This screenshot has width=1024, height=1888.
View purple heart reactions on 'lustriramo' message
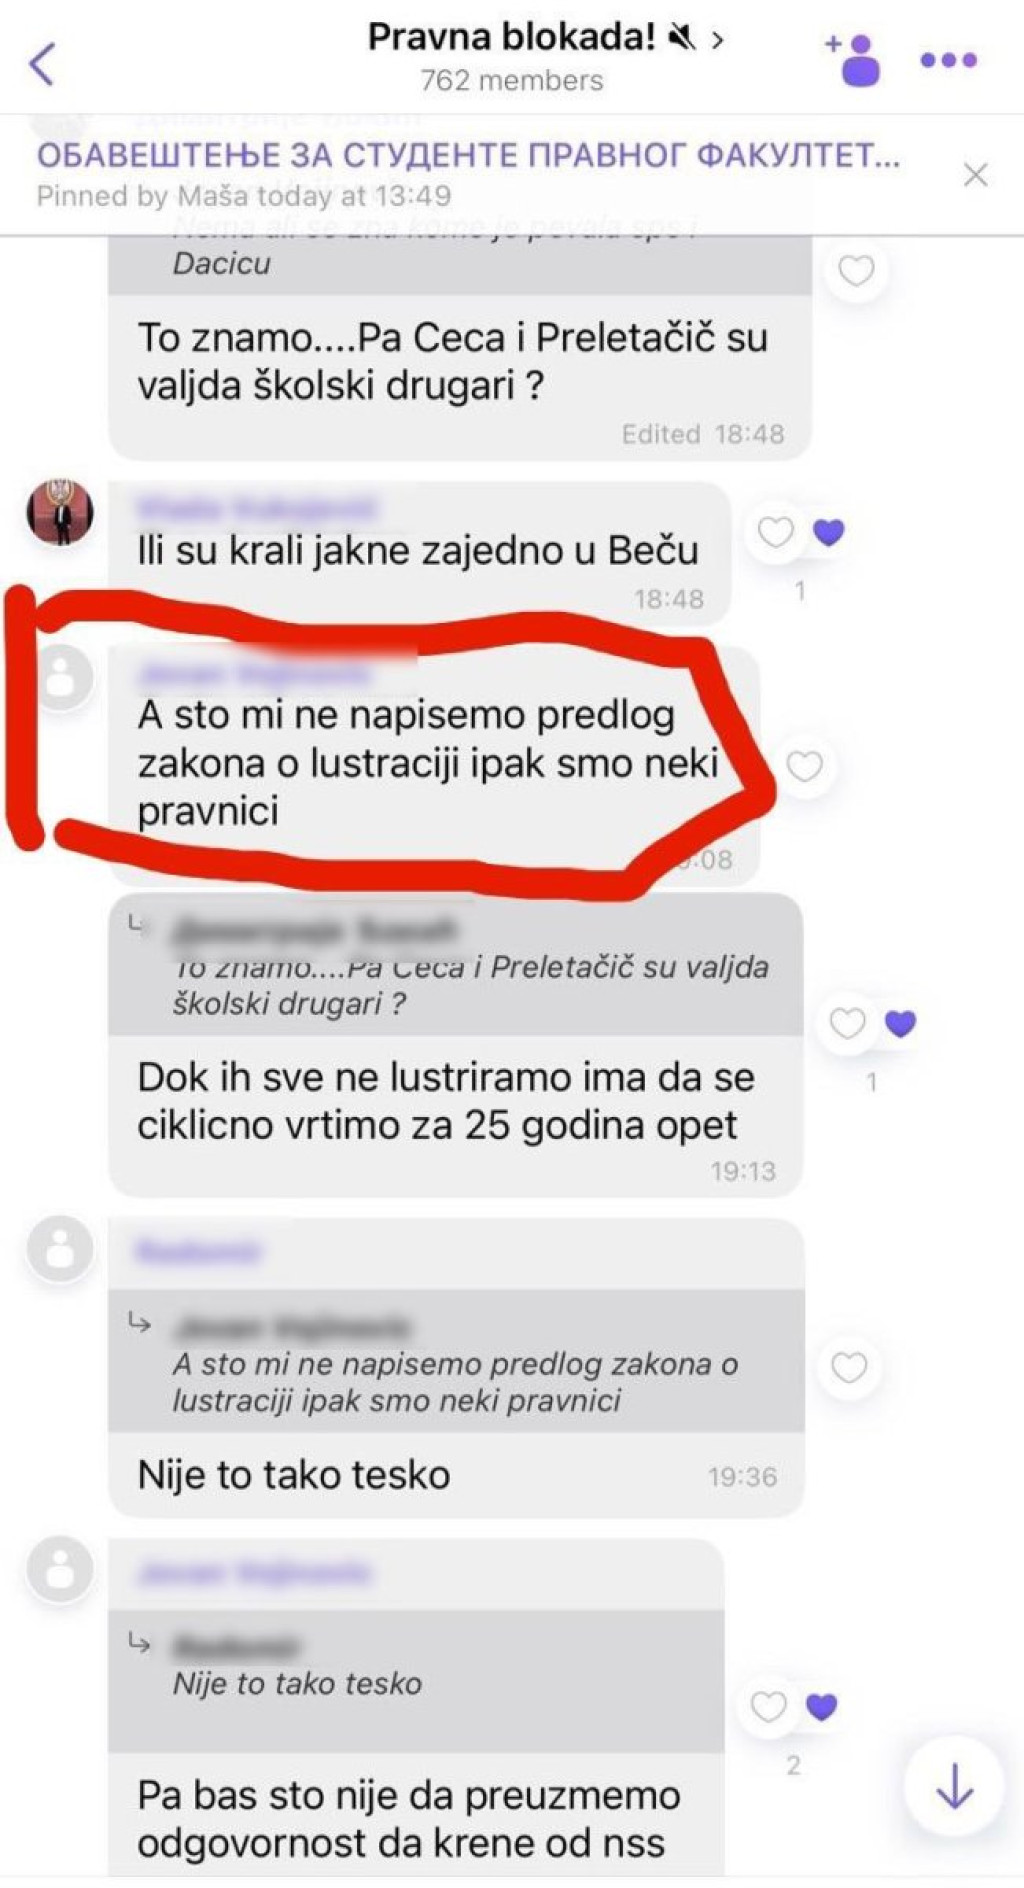tap(900, 1023)
